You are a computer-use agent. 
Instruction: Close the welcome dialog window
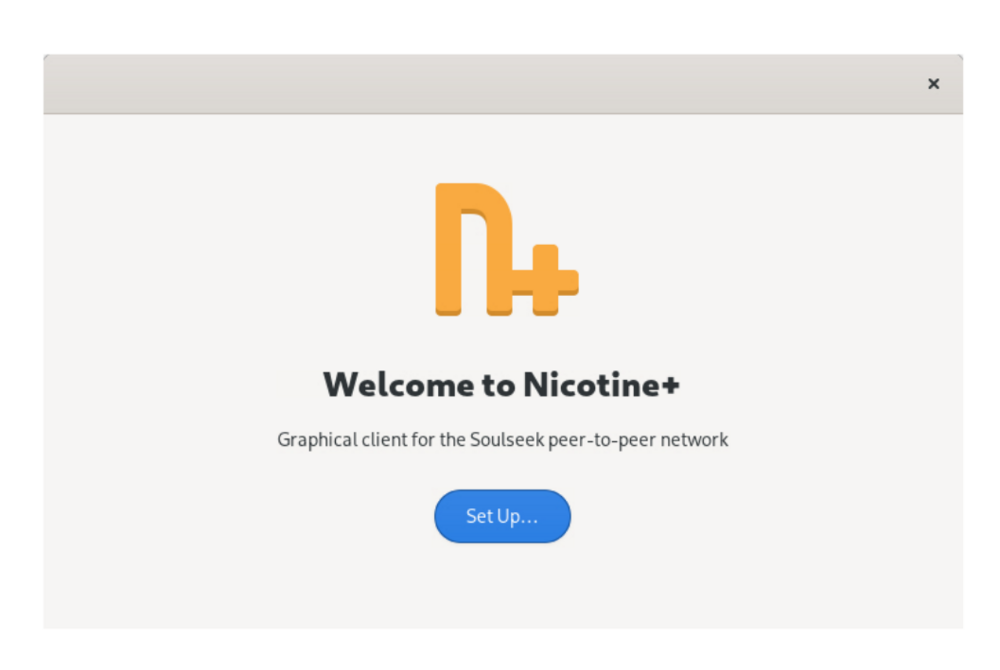933,84
